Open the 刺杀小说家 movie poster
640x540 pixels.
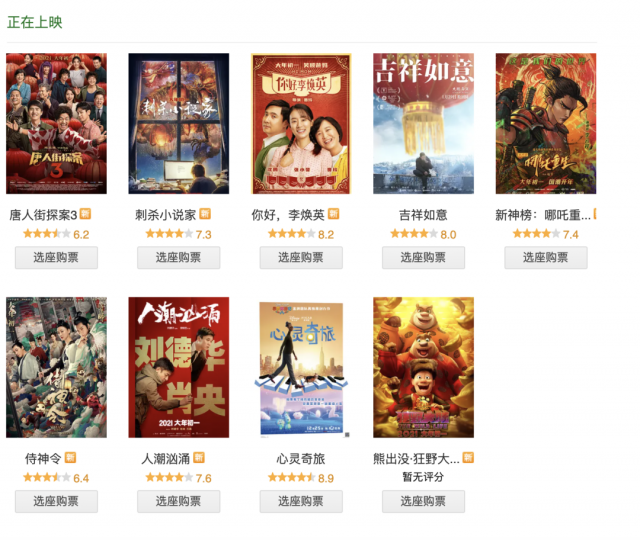[x=179, y=123]
